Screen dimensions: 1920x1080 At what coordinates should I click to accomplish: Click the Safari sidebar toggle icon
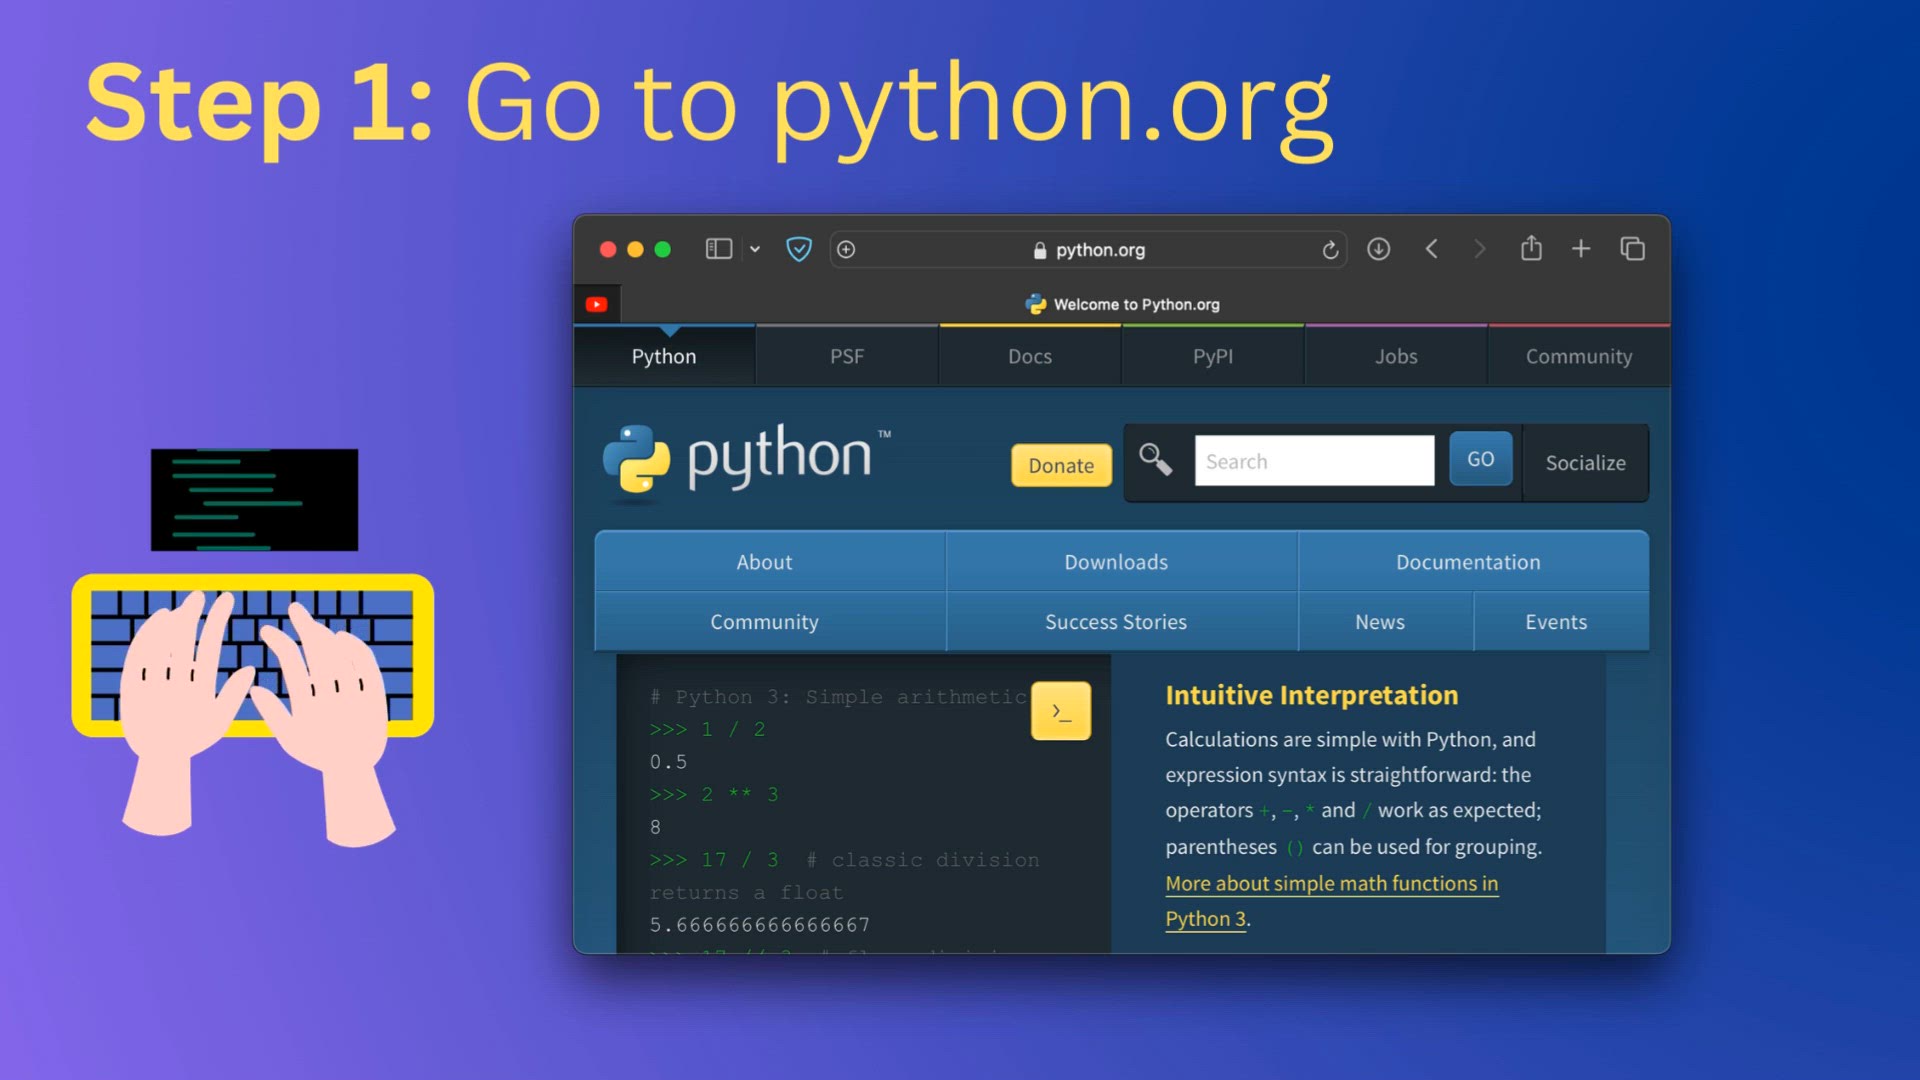718,249
